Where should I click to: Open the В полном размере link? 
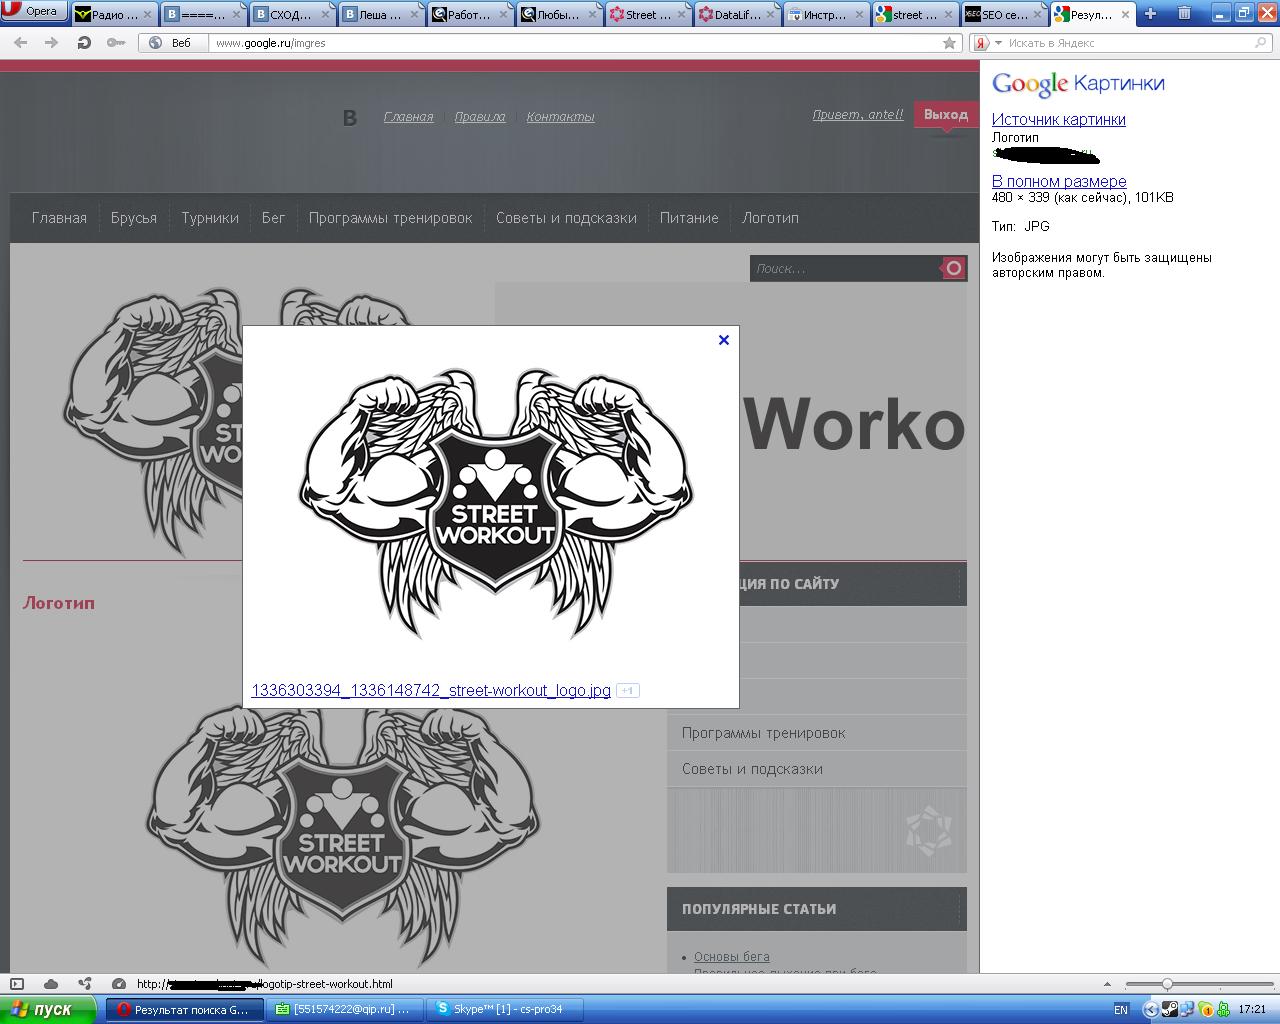coord(1058,181)
